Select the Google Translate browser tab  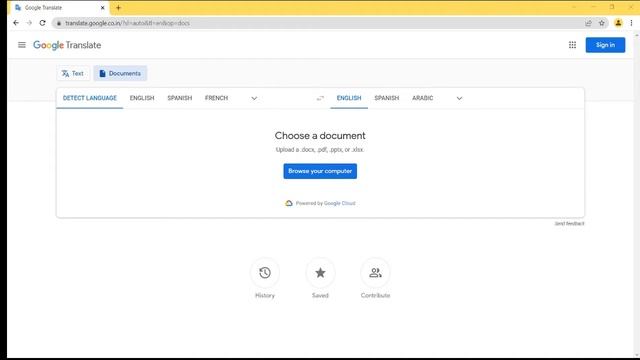[57, 8]
